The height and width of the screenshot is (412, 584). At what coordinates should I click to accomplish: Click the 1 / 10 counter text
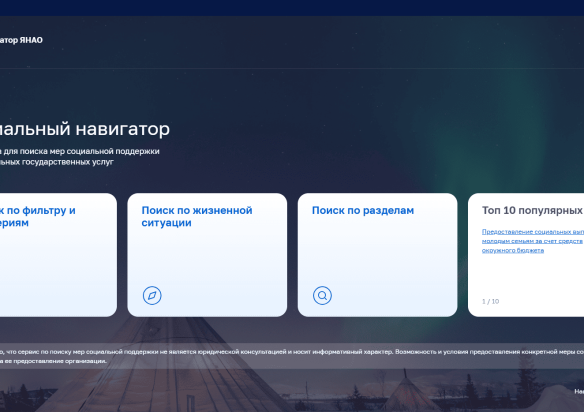tap(491, 301)
